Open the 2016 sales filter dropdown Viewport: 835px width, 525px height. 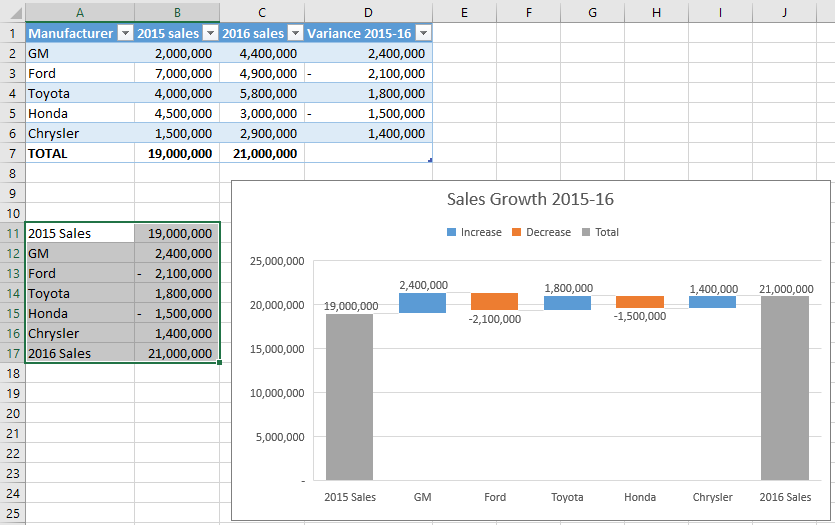pos(296,34)
